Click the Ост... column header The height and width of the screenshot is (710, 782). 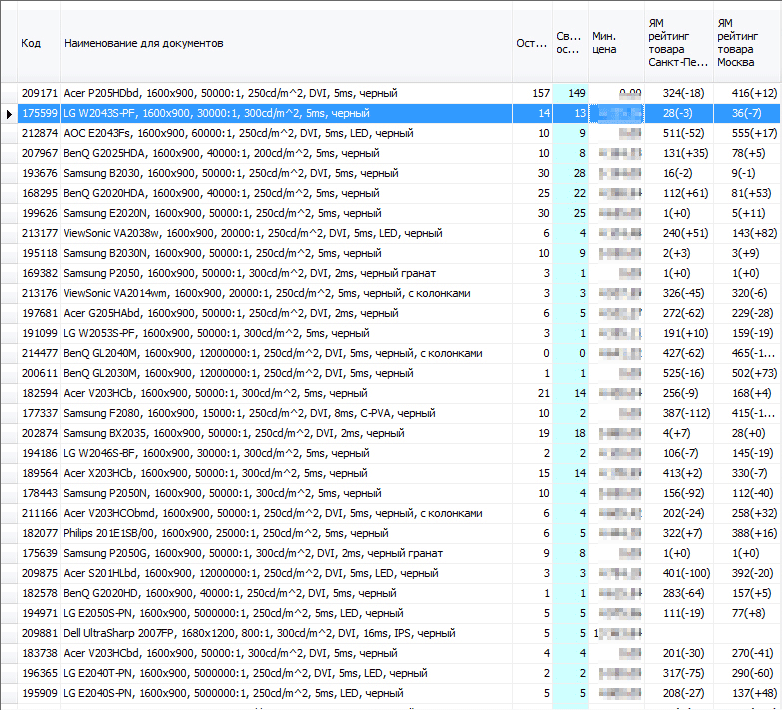pos(532,43)
